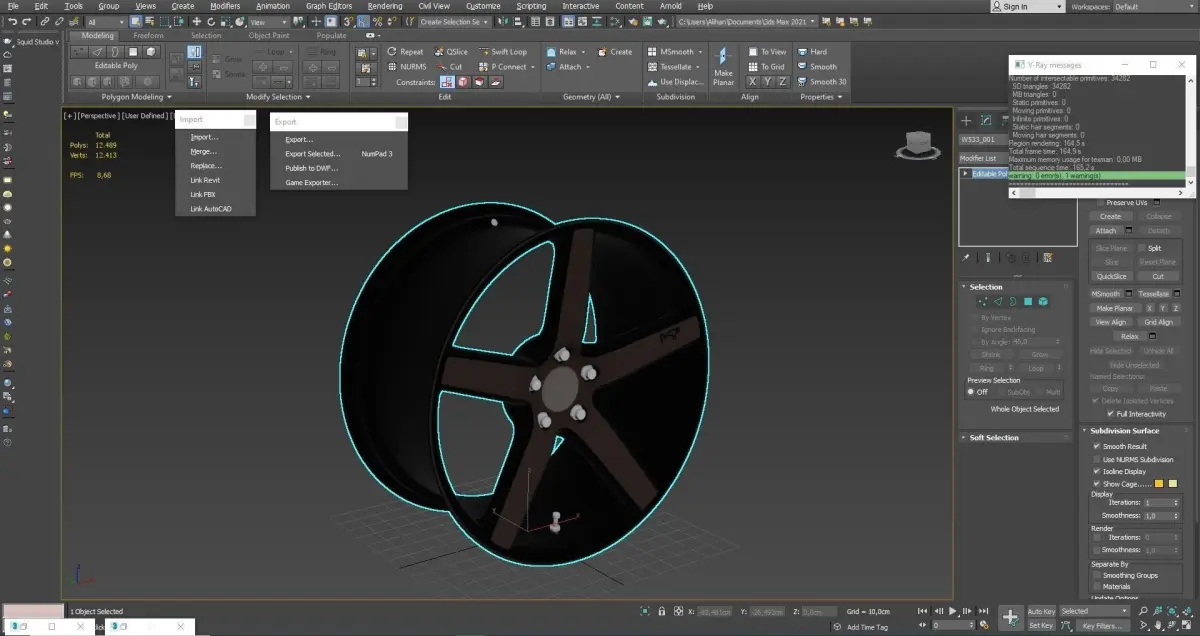1200x636 pixels.
Task: Choose Game Exporter... in Export menu
Action: point(312,183)
